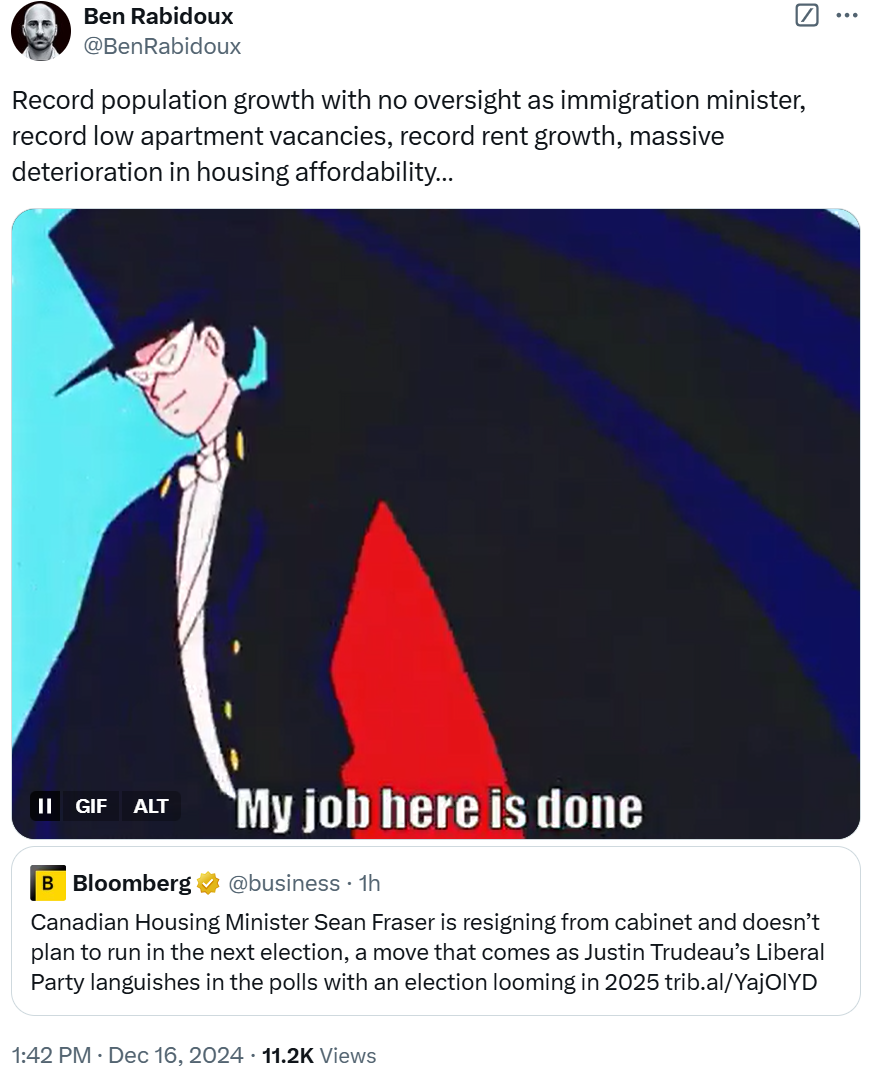Viewport: 870px width, 1066px height.
Task: Open the trib.al/YajOlYD link
Action: point(741,982)
